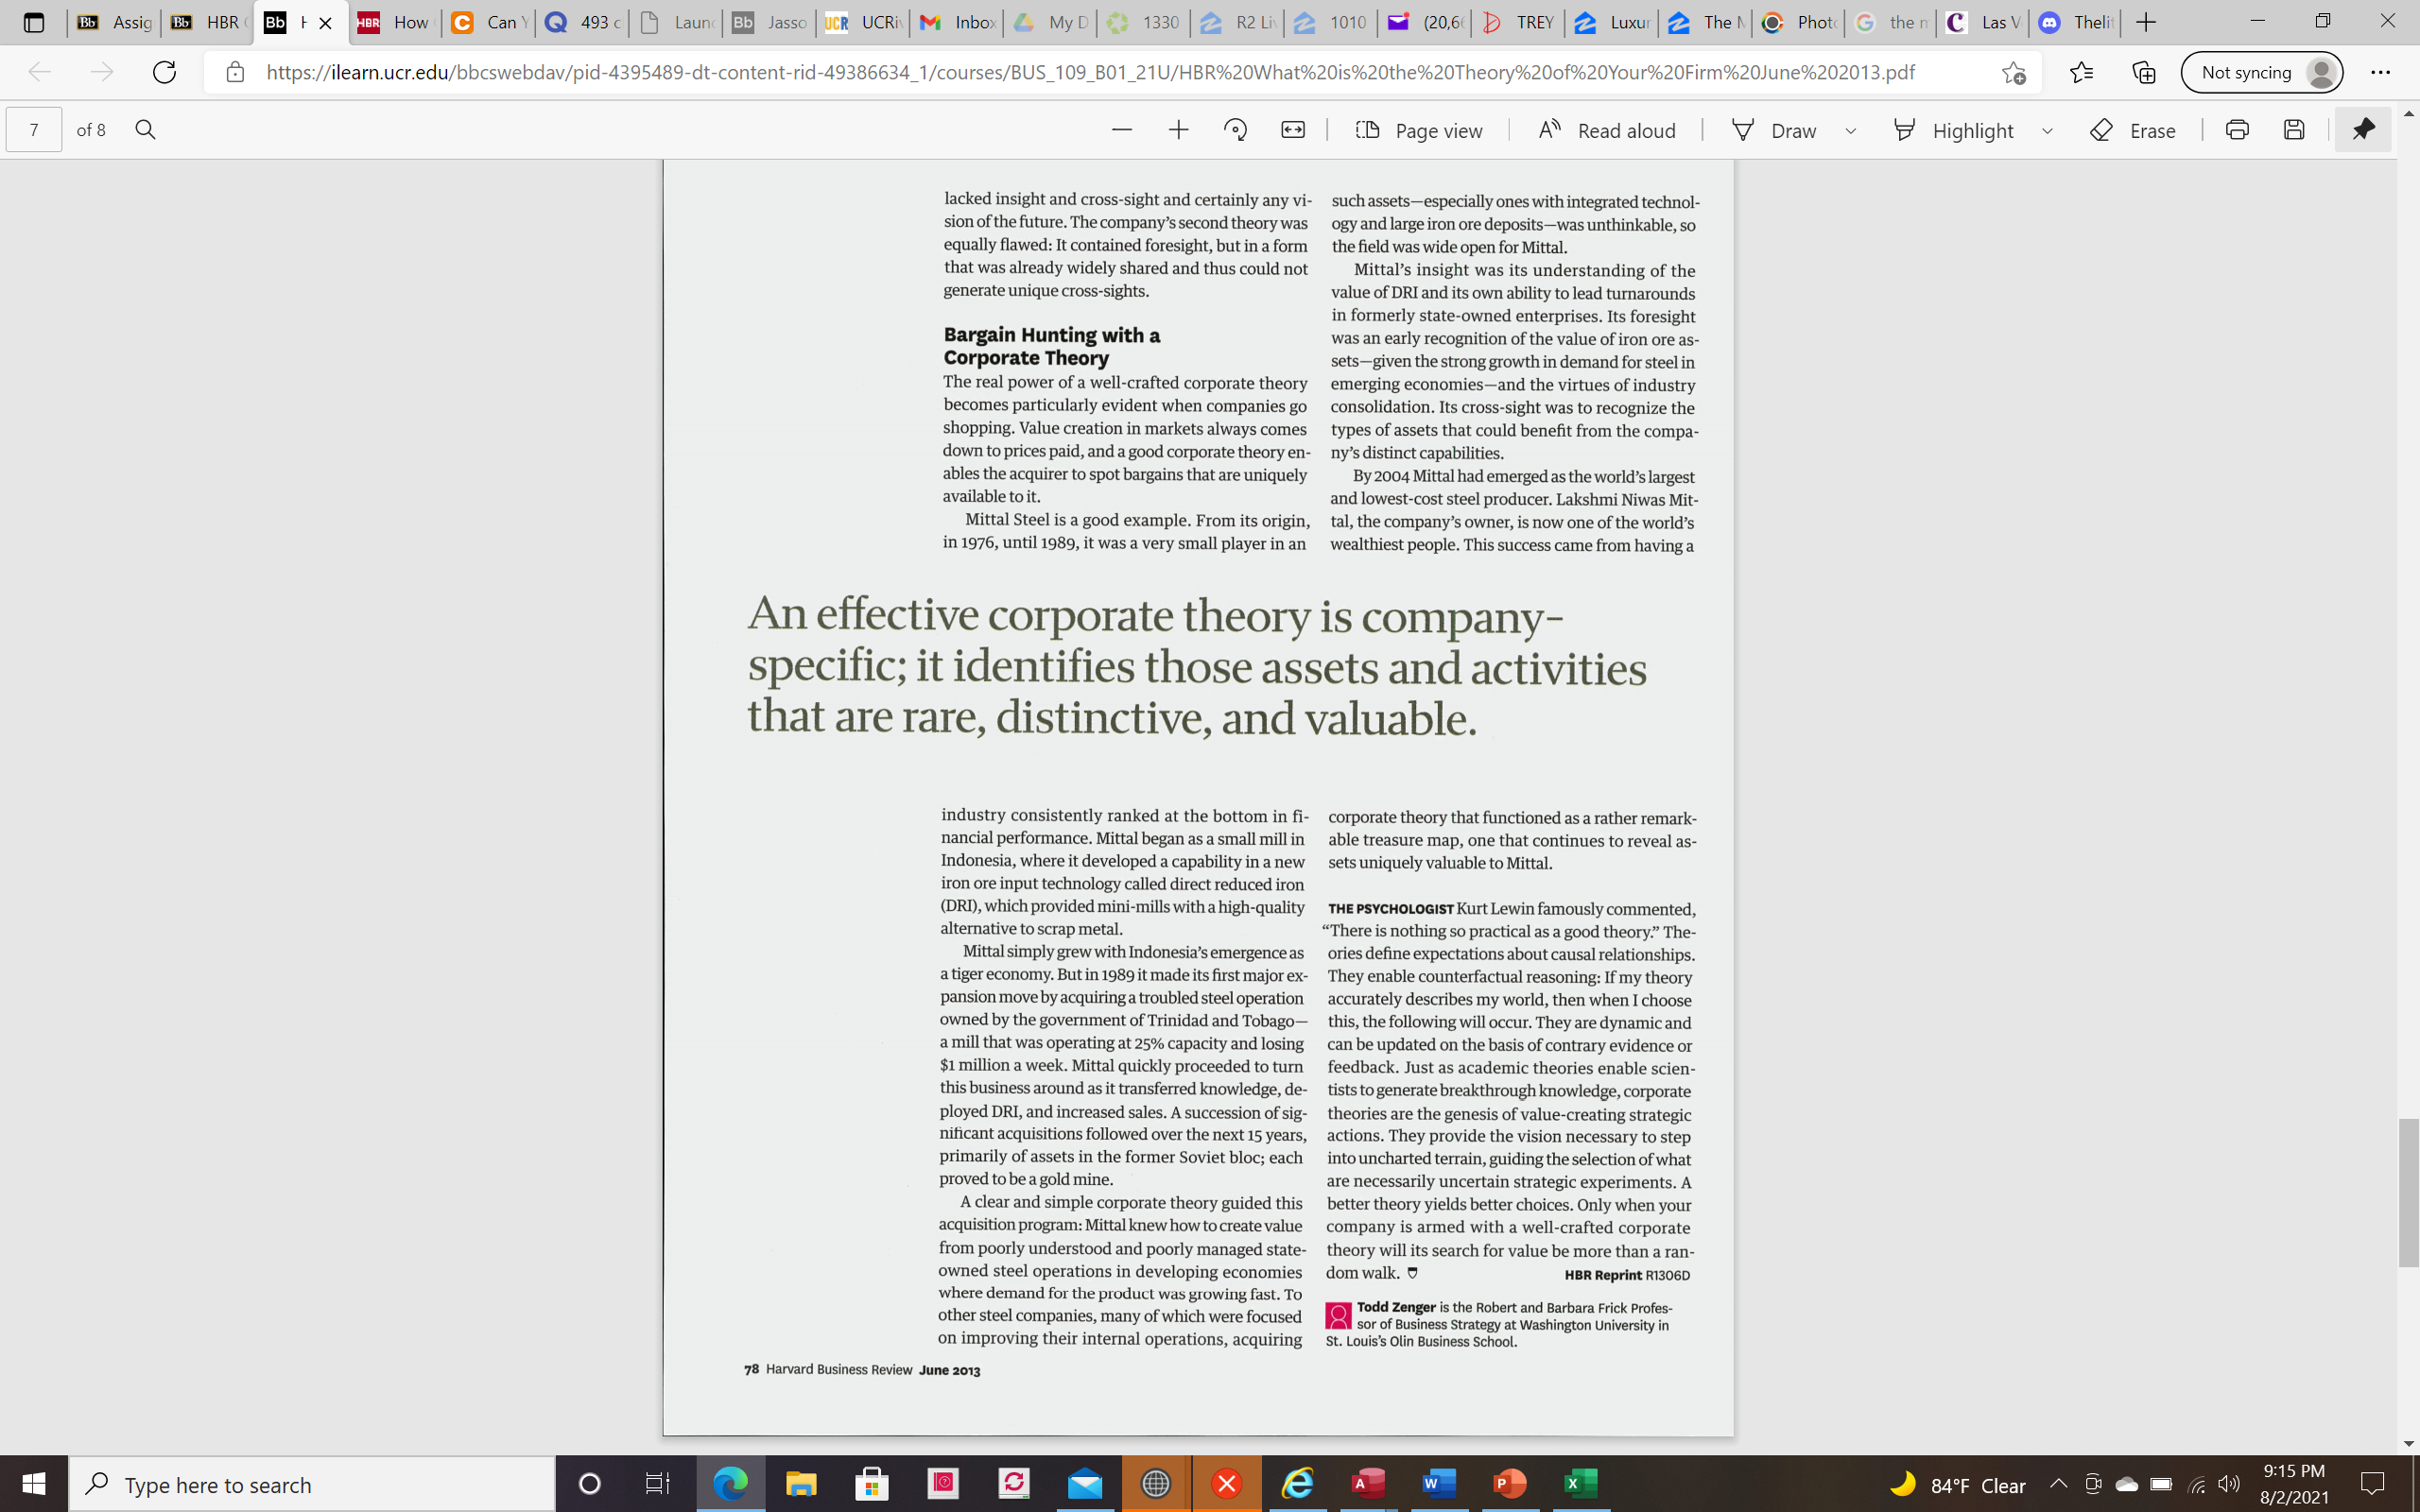2420x1512 pixels.
Task: Click the taskbar search box
Action: [312, 1484]
